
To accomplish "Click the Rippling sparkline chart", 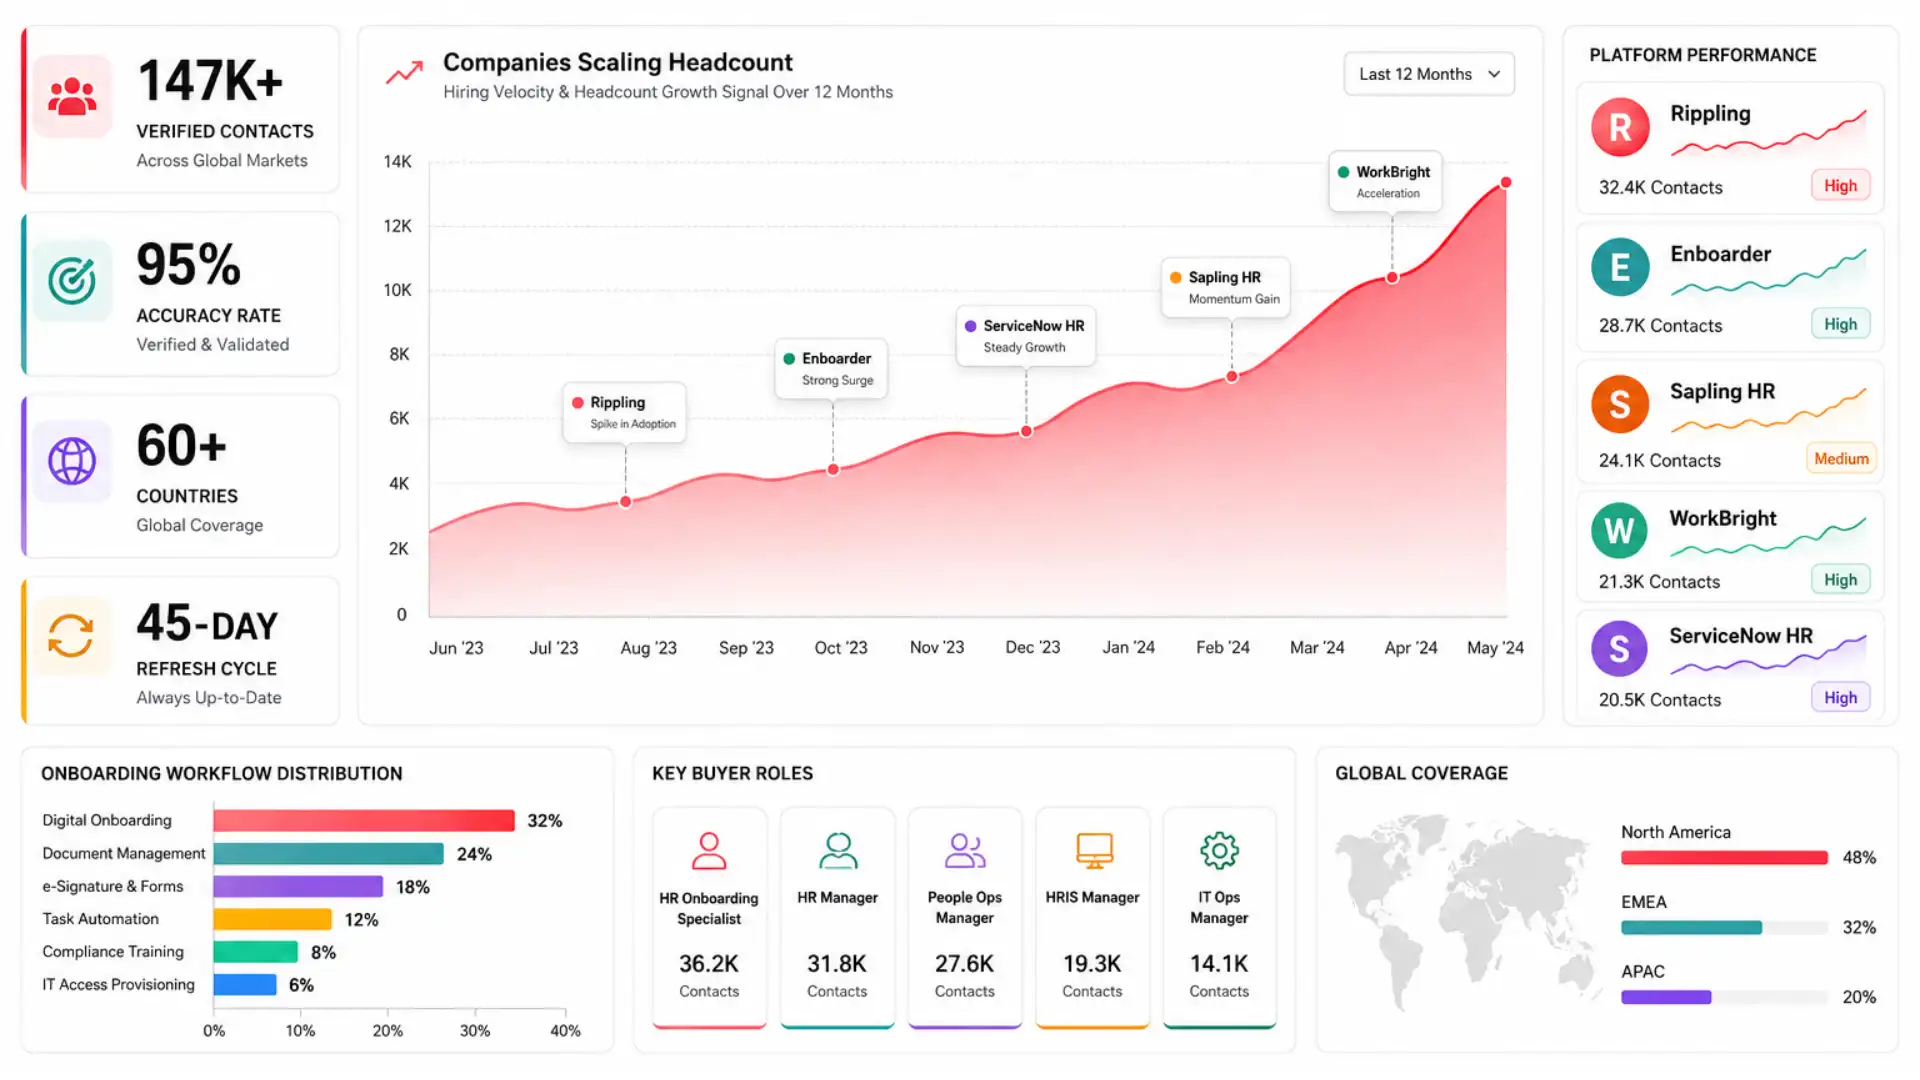I will [x=1768, y=133].
